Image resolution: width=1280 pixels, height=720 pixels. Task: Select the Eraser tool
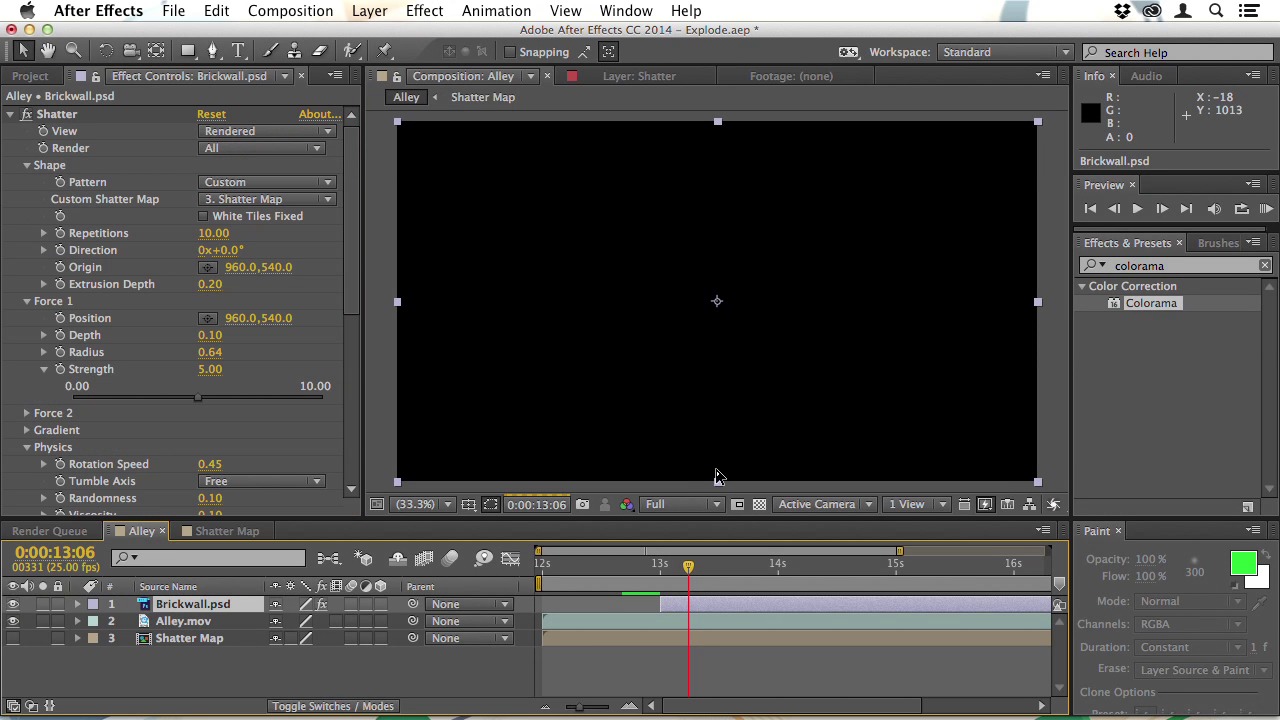click(319, 51)
